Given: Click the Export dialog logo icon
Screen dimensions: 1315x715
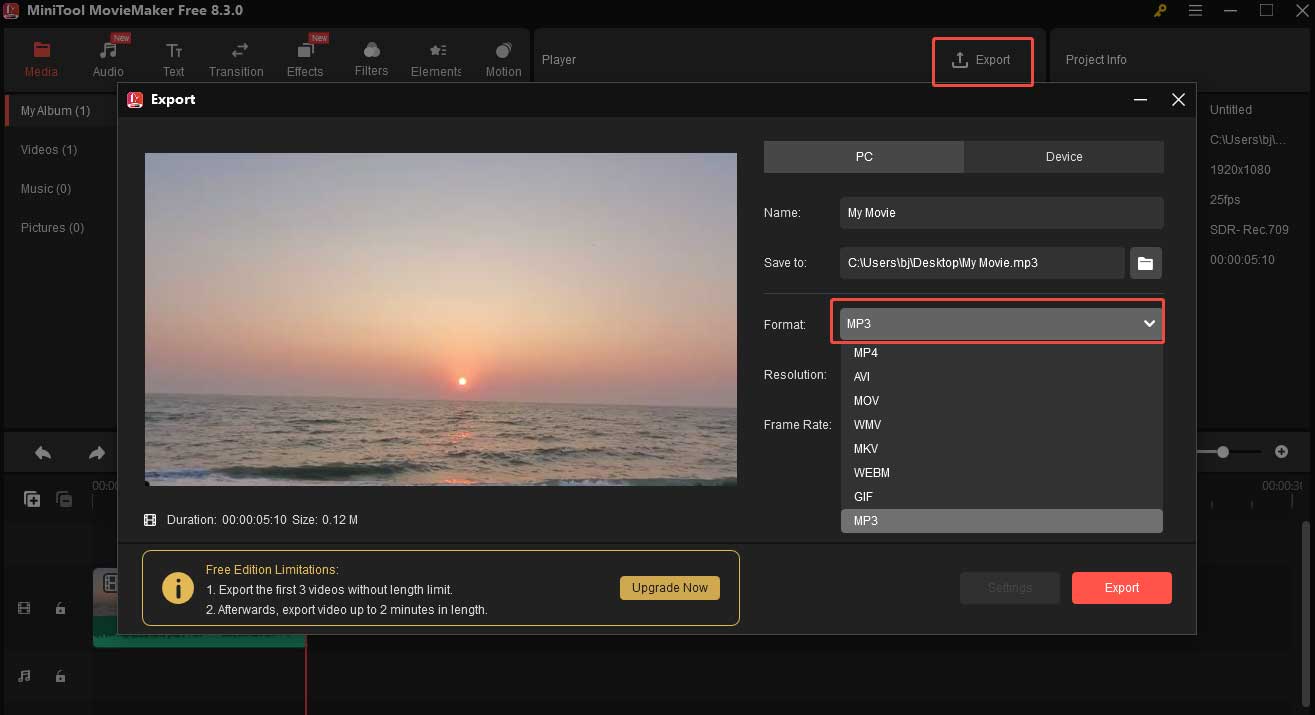Looking at the screenshot, I should point(135,99).
